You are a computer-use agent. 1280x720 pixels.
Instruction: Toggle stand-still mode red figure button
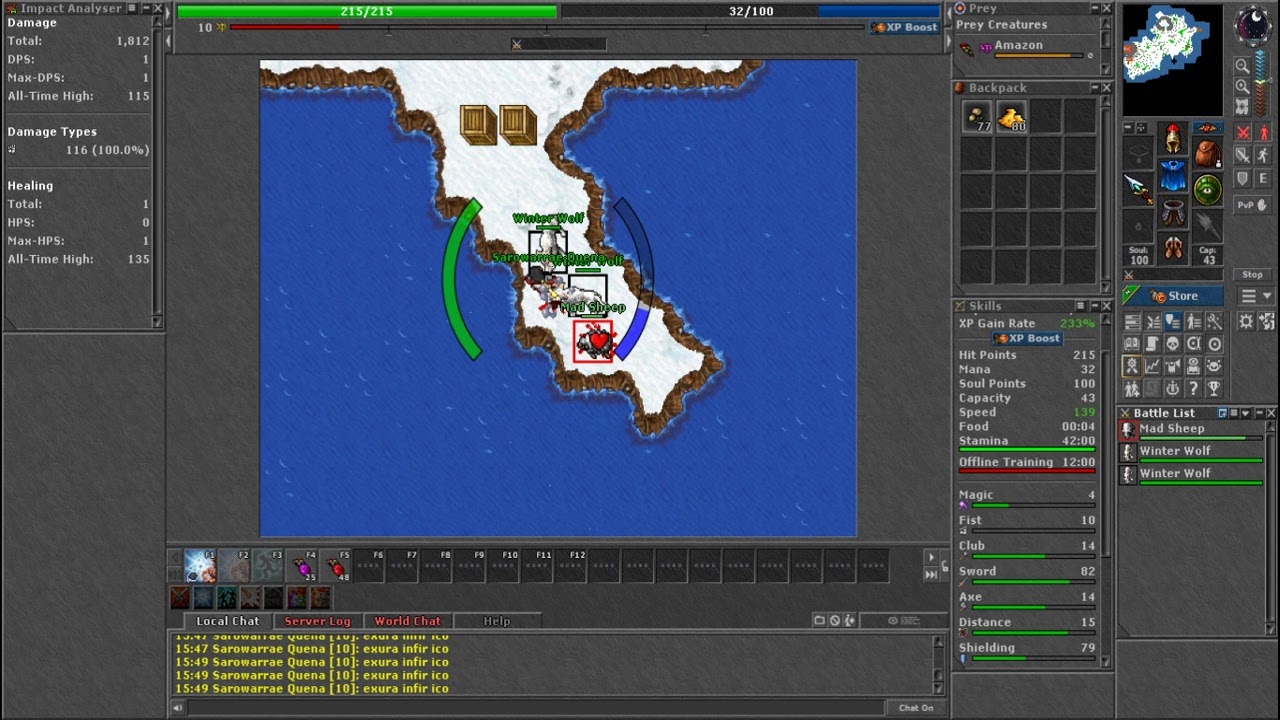pyautogui.click(x=1263, y=133)
